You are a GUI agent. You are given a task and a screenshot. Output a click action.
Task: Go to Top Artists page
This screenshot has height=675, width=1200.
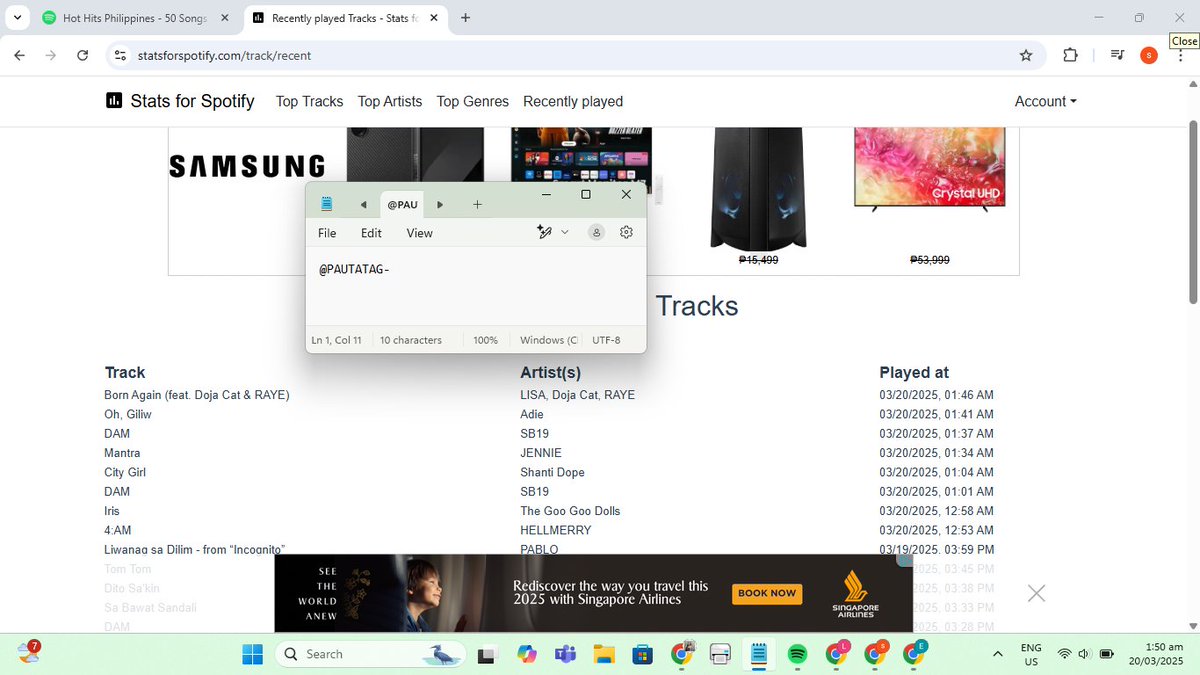[x=390, y=101]
